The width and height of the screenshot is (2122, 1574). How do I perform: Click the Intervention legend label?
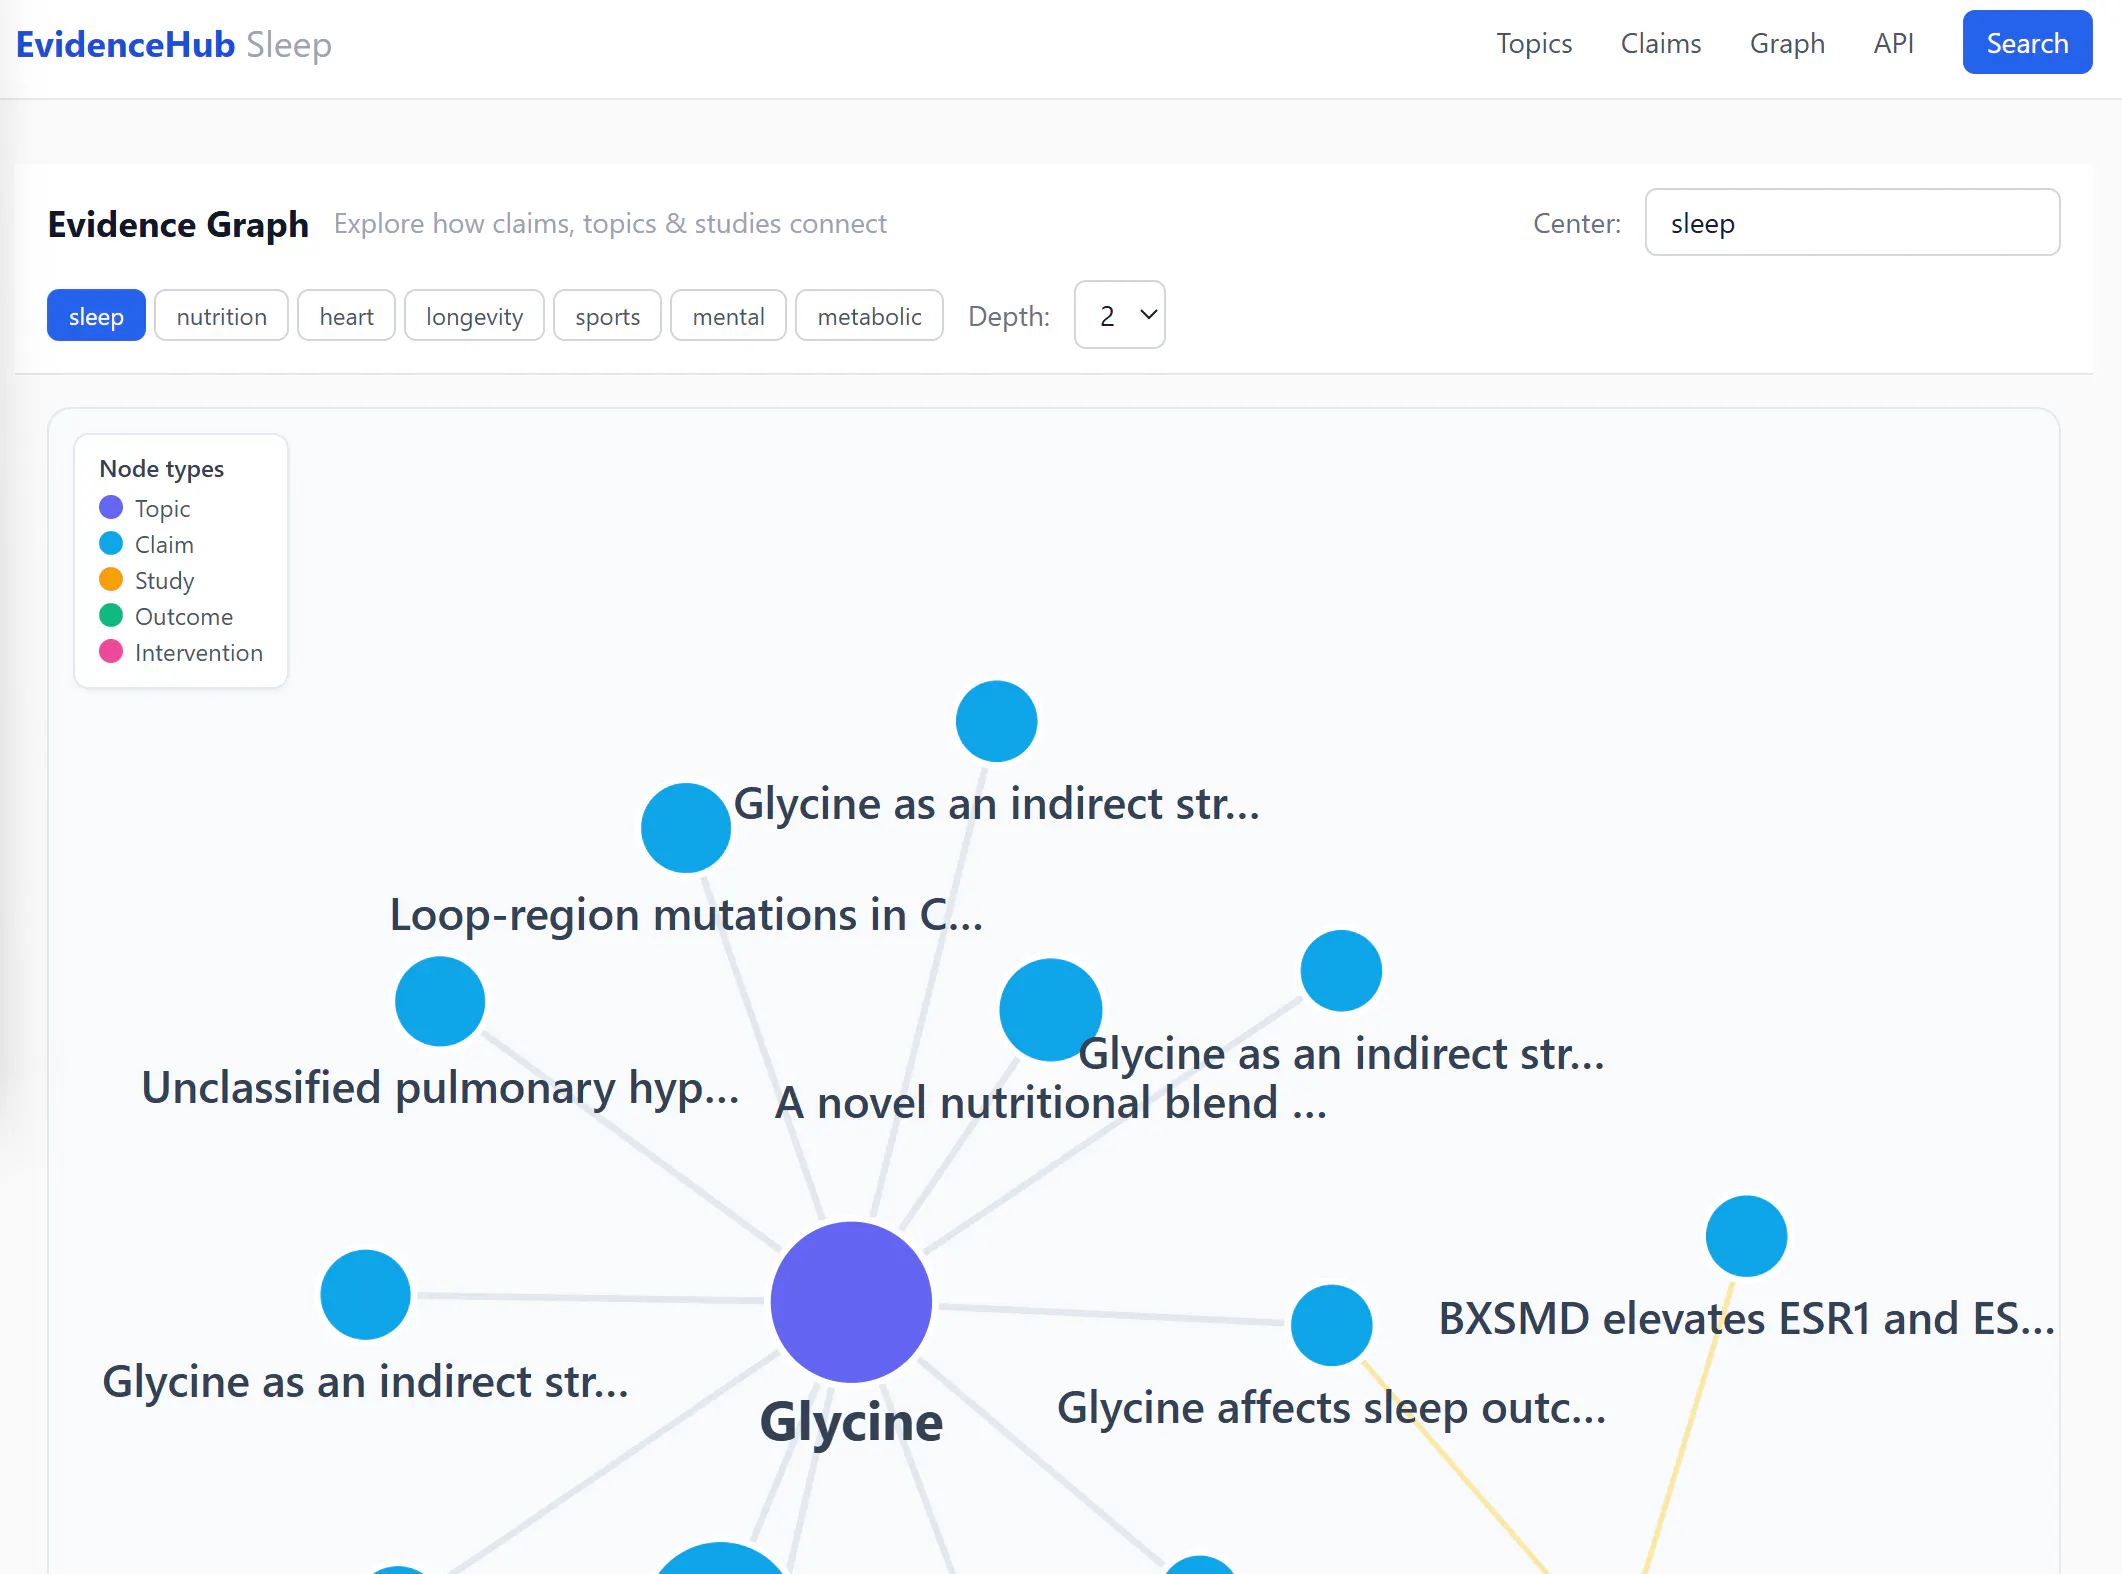coord(199,653)
